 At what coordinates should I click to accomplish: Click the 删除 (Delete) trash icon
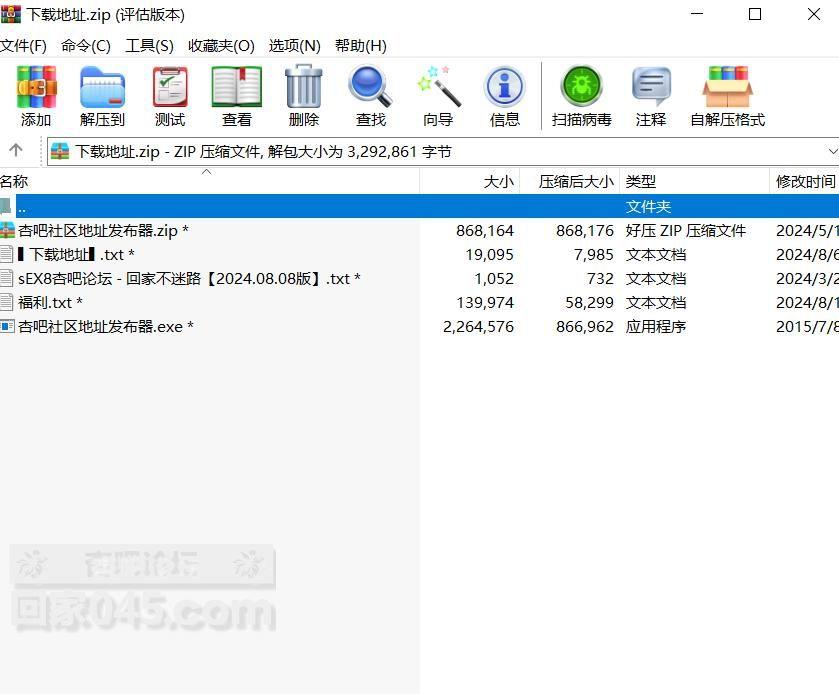coord(303,97)
